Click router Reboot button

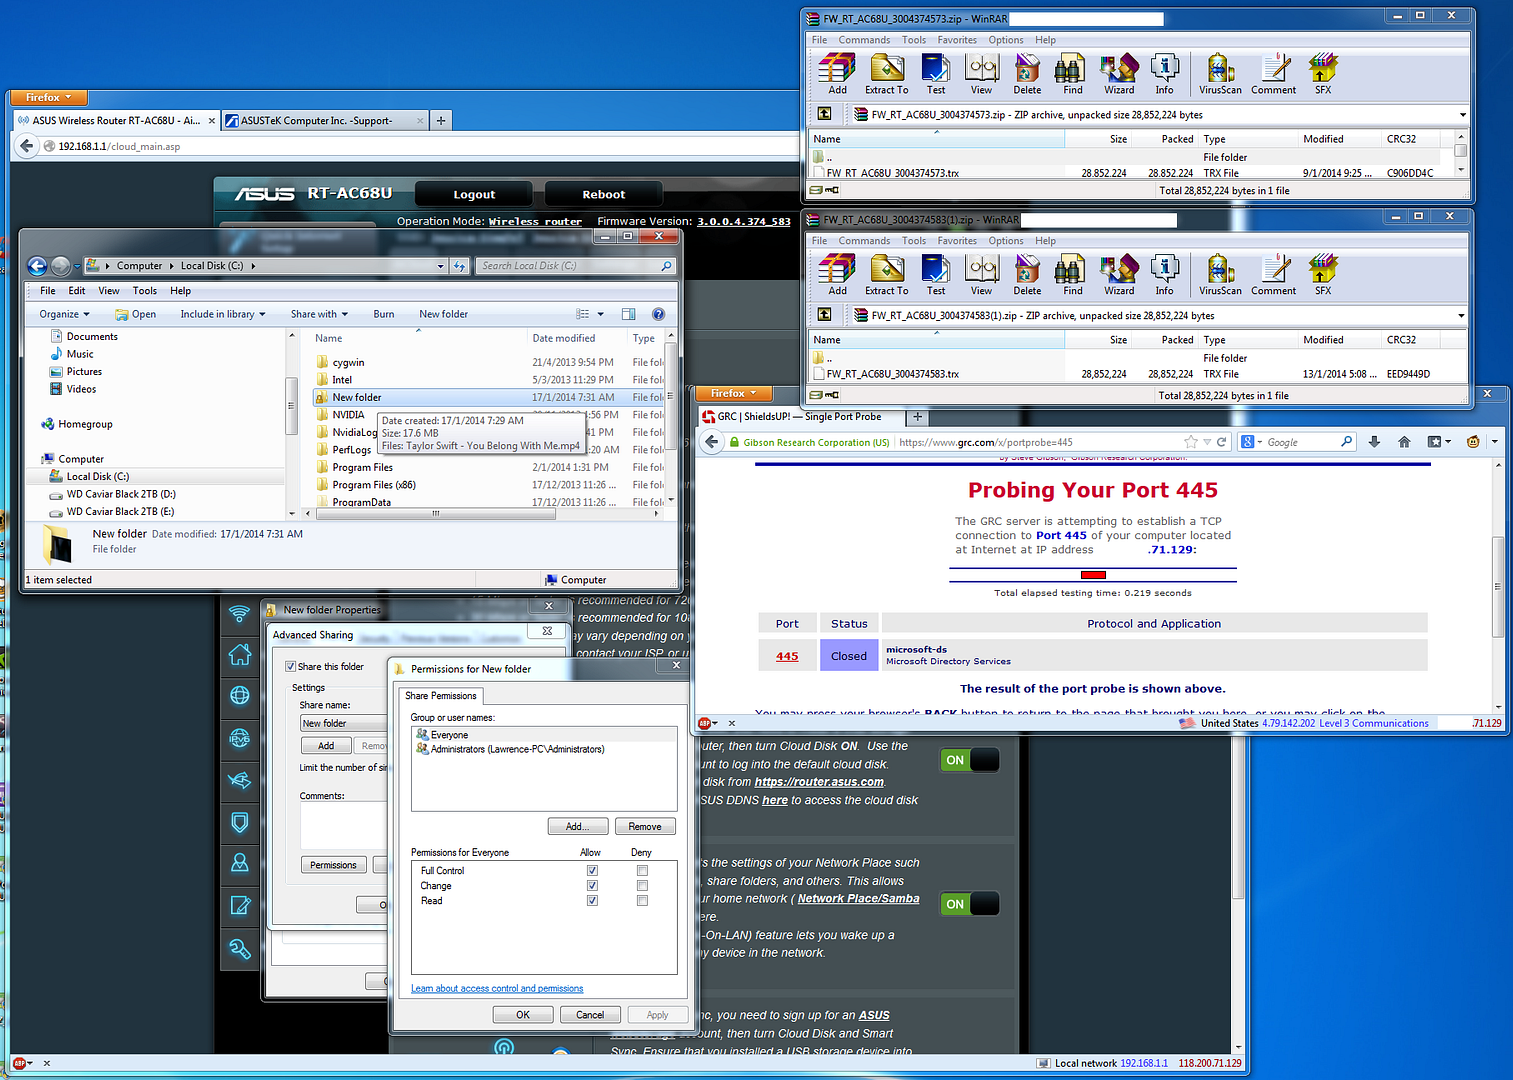pos(604,194)
